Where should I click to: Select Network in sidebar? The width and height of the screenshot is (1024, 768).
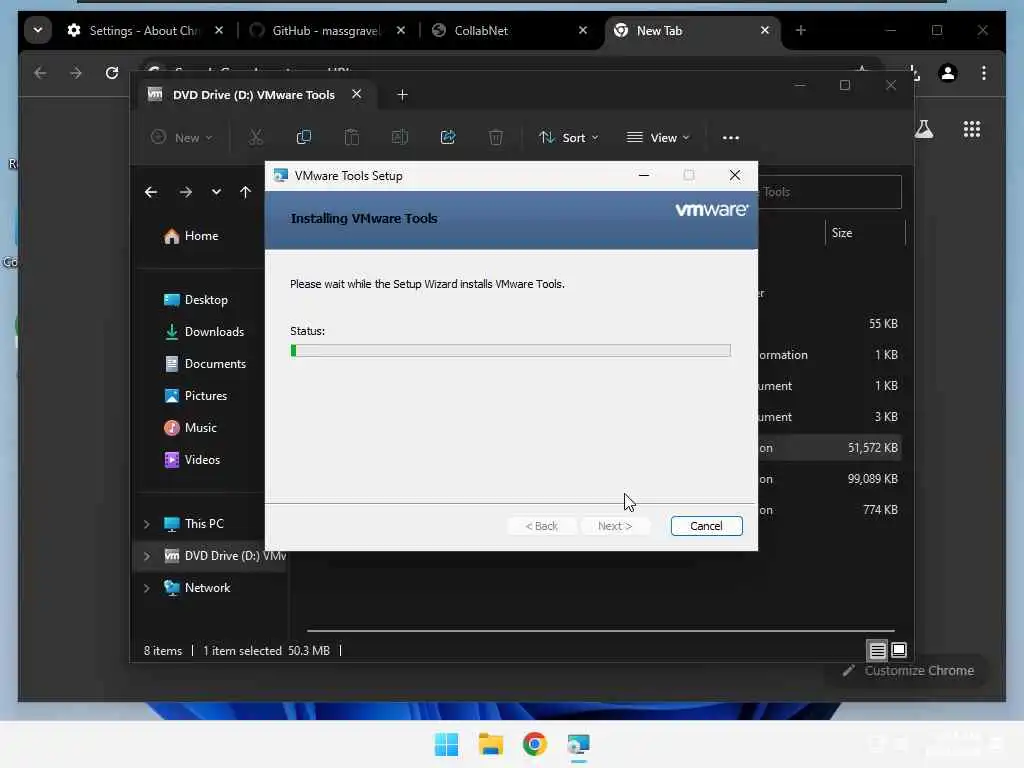point(197,588)
